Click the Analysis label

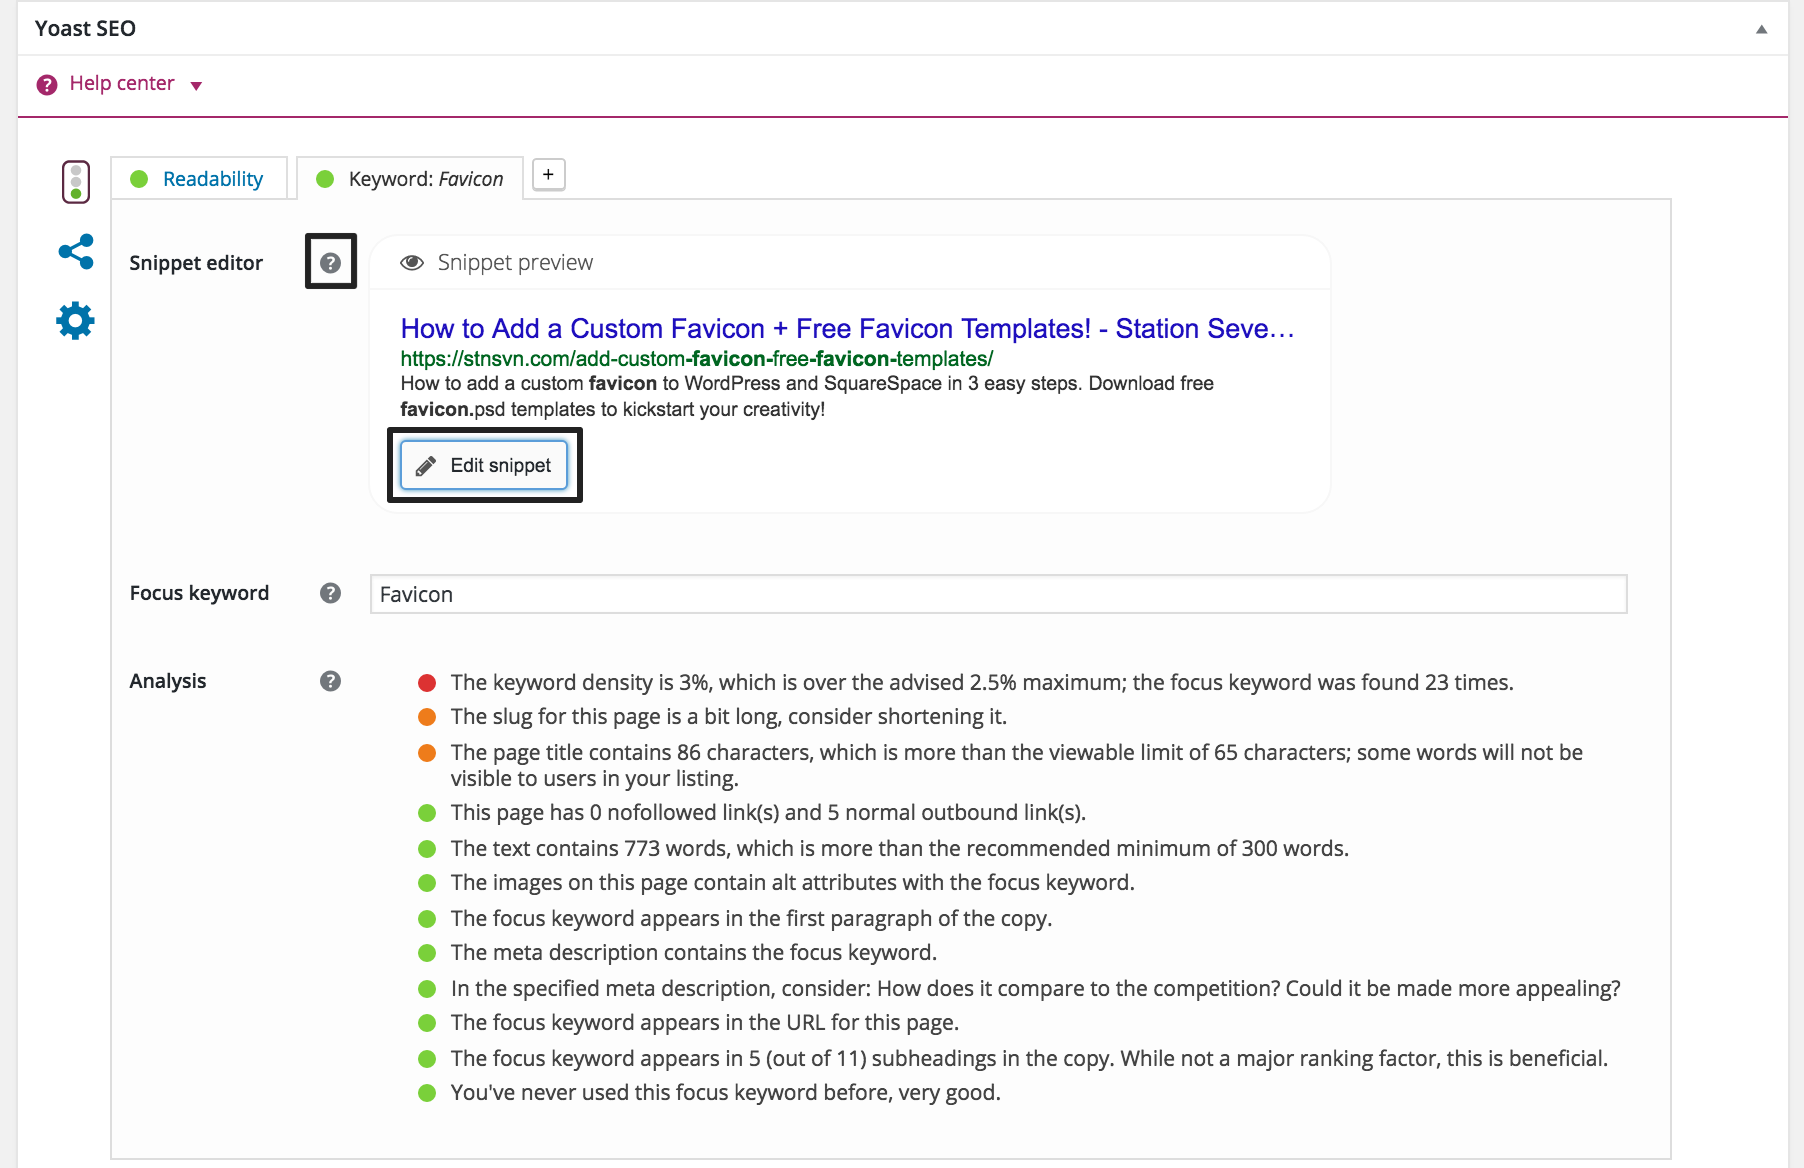tap(168, 681)
